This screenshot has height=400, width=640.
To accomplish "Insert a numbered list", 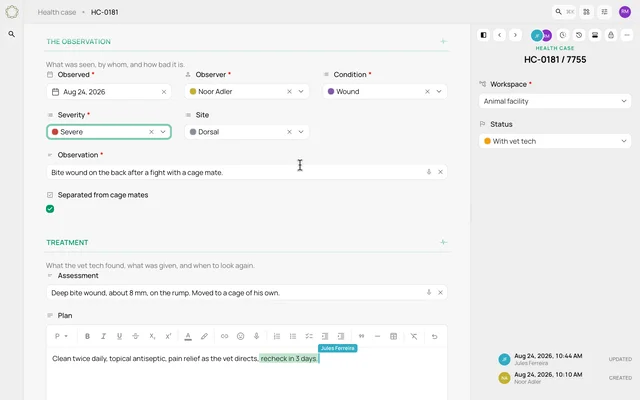I will point(277,336).
